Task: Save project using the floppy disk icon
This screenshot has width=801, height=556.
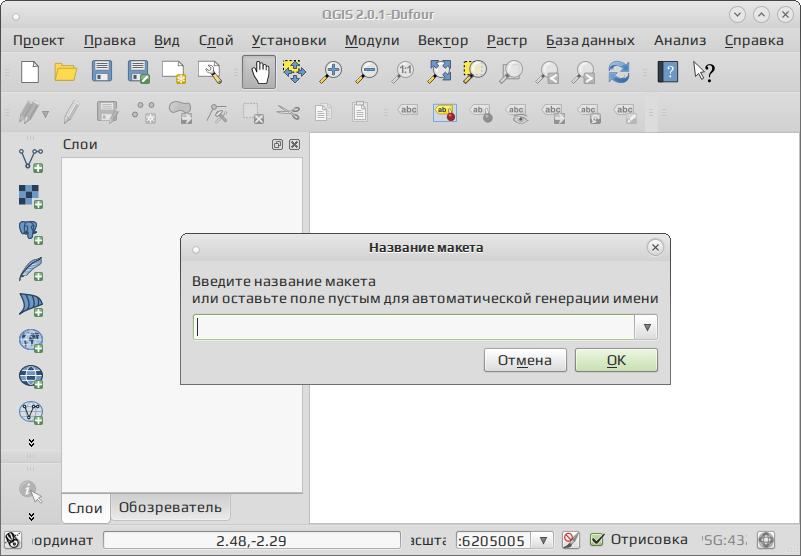Action: [102, 72]
